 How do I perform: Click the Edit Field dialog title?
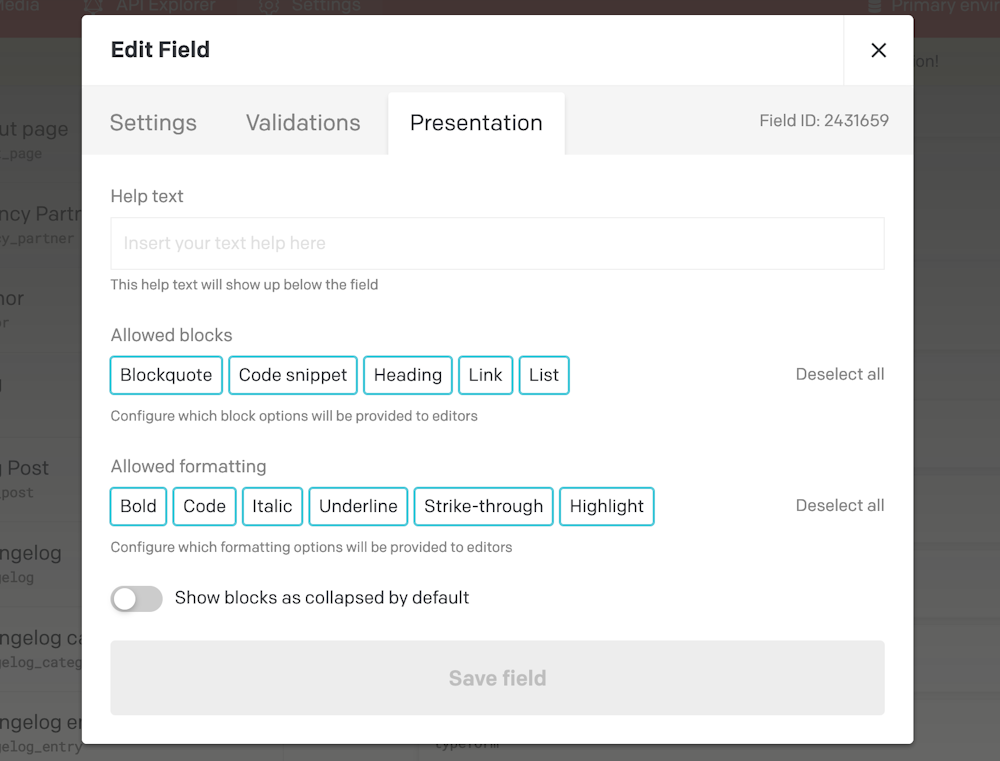[160, 50]
